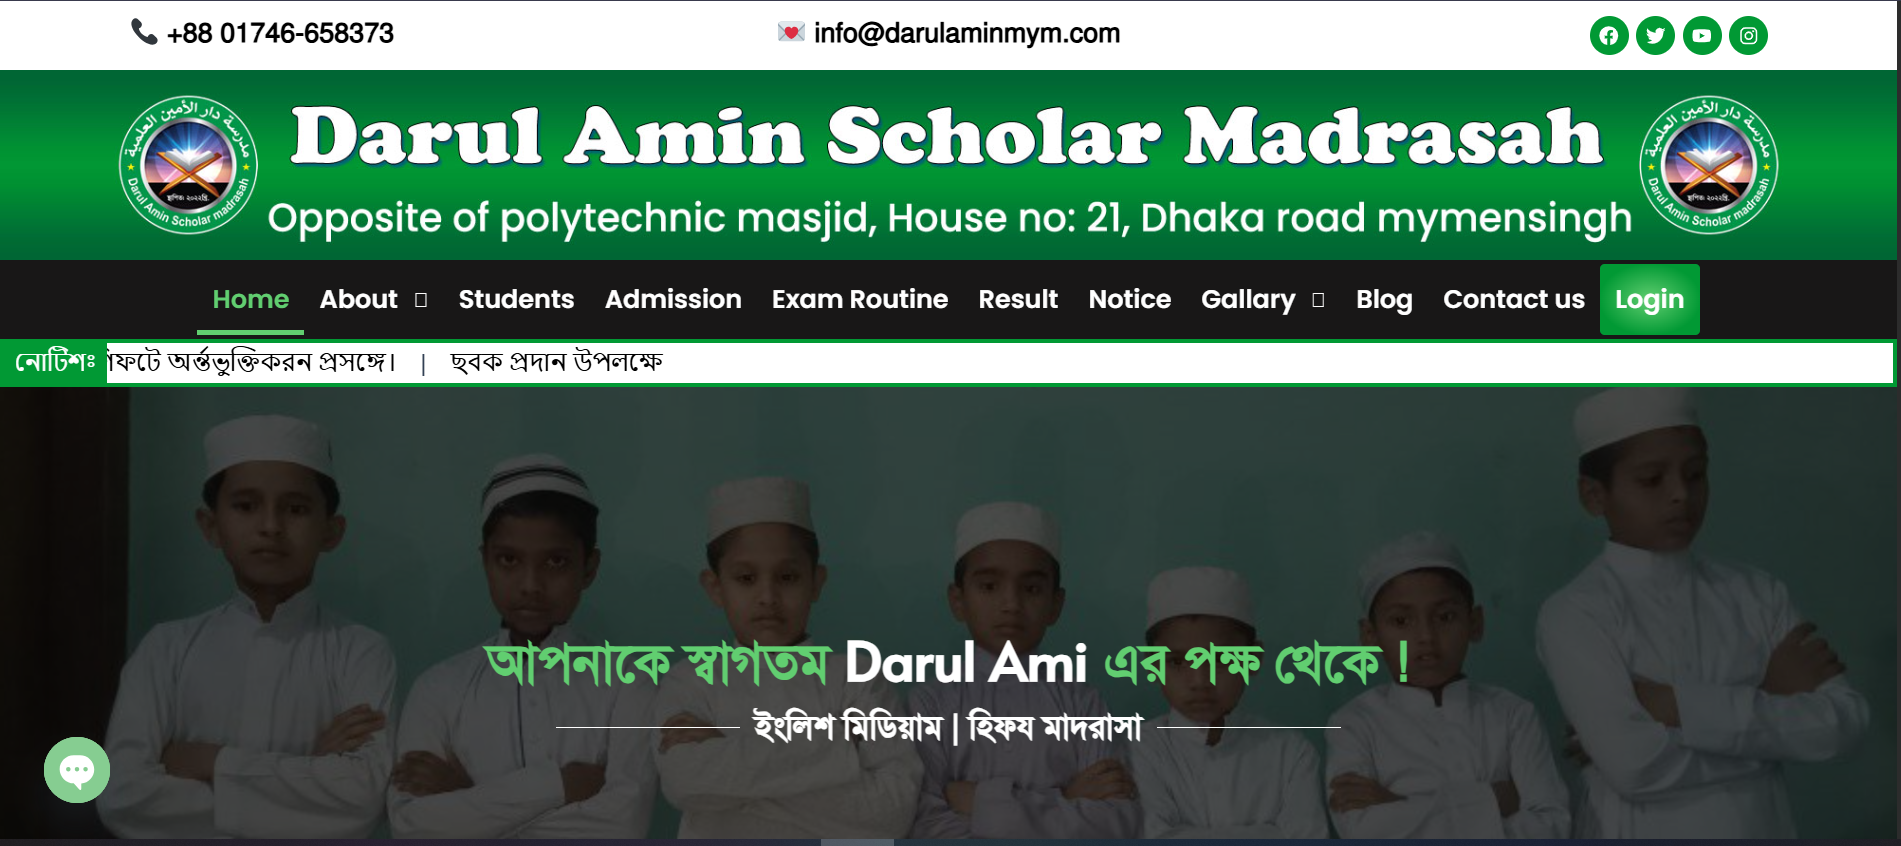Screen dimensions: 1901x846
Task: Open the Notice menu item
Action: pyautogui.click(x=1130, y=299)
